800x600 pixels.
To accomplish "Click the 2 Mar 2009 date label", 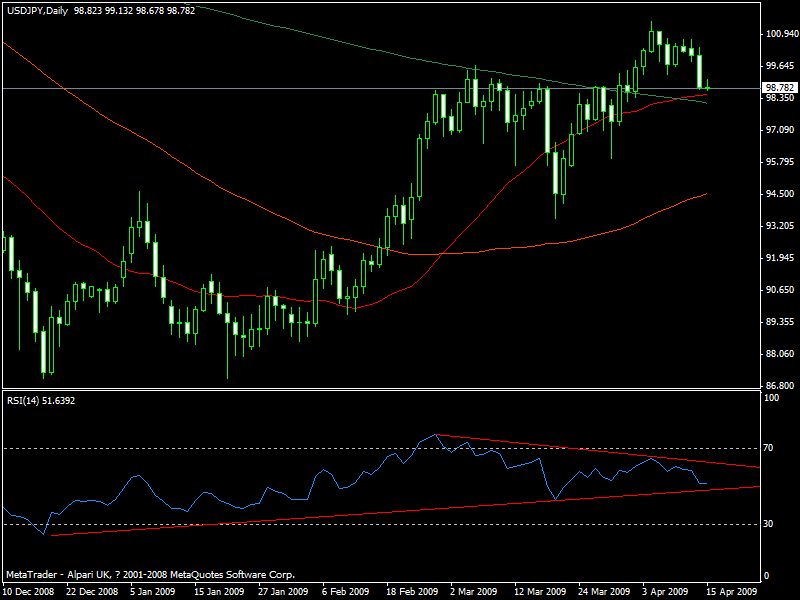I will (x=475, y=590).
